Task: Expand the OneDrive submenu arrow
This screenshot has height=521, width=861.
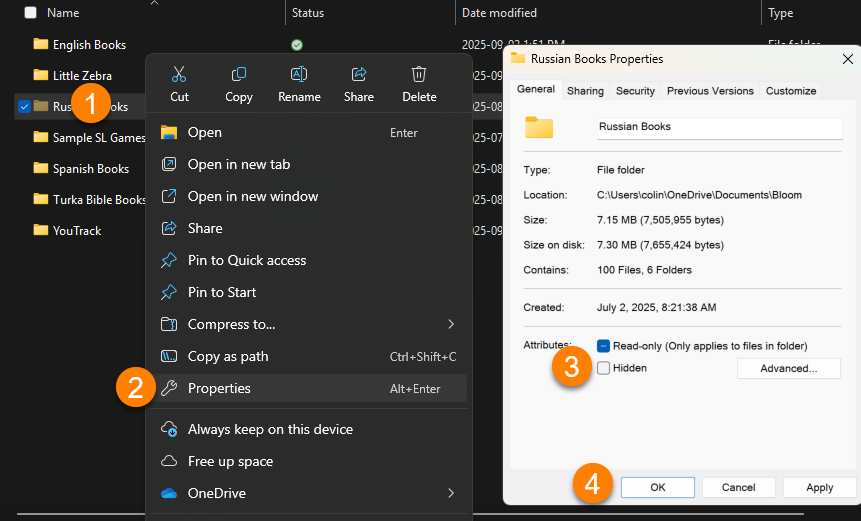Action: coord(451,493)
